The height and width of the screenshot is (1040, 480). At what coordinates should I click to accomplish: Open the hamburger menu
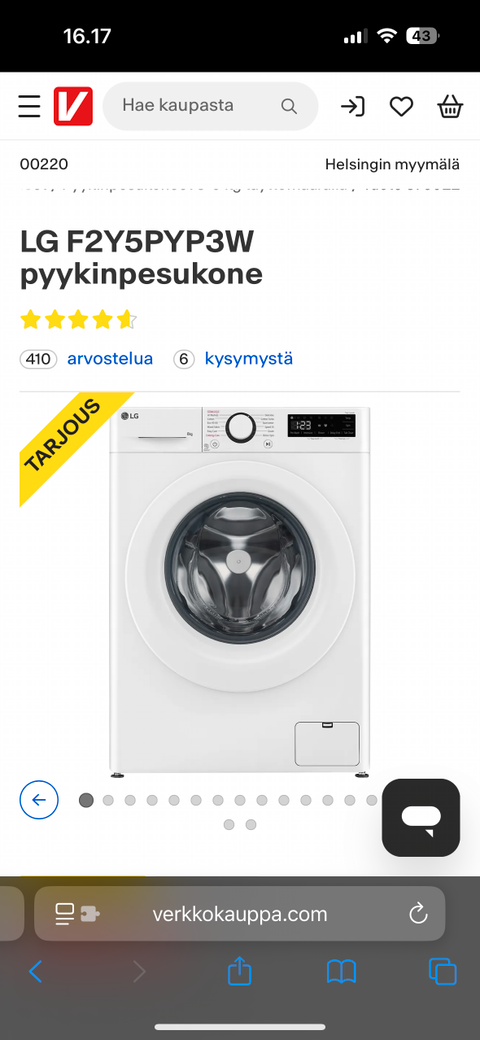point(29,106)
